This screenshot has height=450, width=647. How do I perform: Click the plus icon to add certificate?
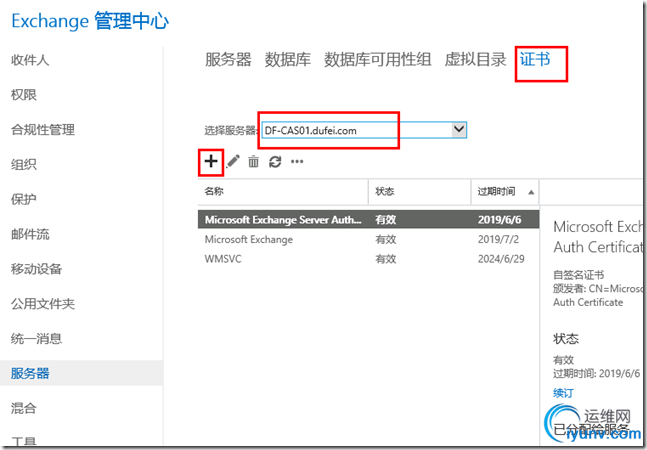tap(211, 161)
